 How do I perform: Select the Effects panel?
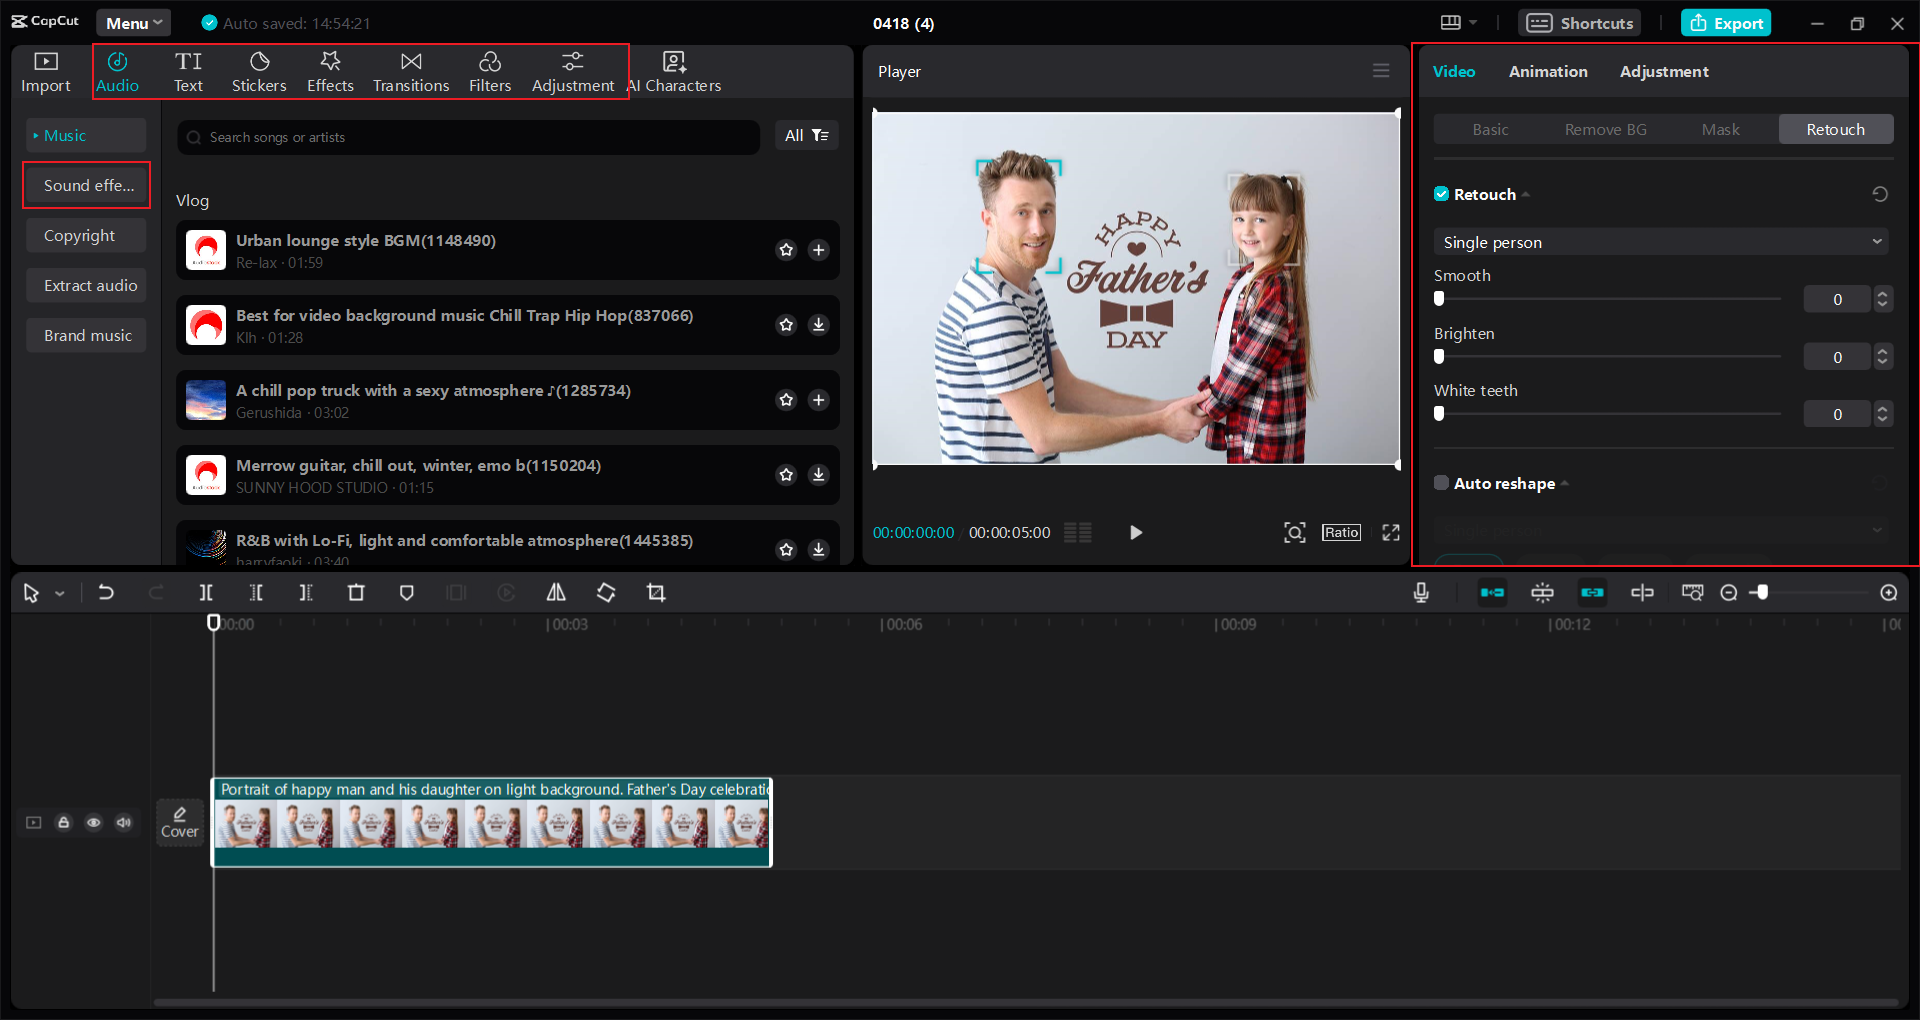pyautogui.click(x=330, y=70)
